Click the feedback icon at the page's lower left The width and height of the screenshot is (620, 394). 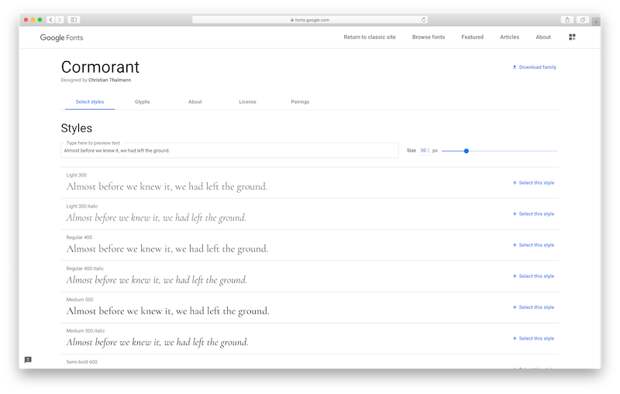[x=28, y=360]
